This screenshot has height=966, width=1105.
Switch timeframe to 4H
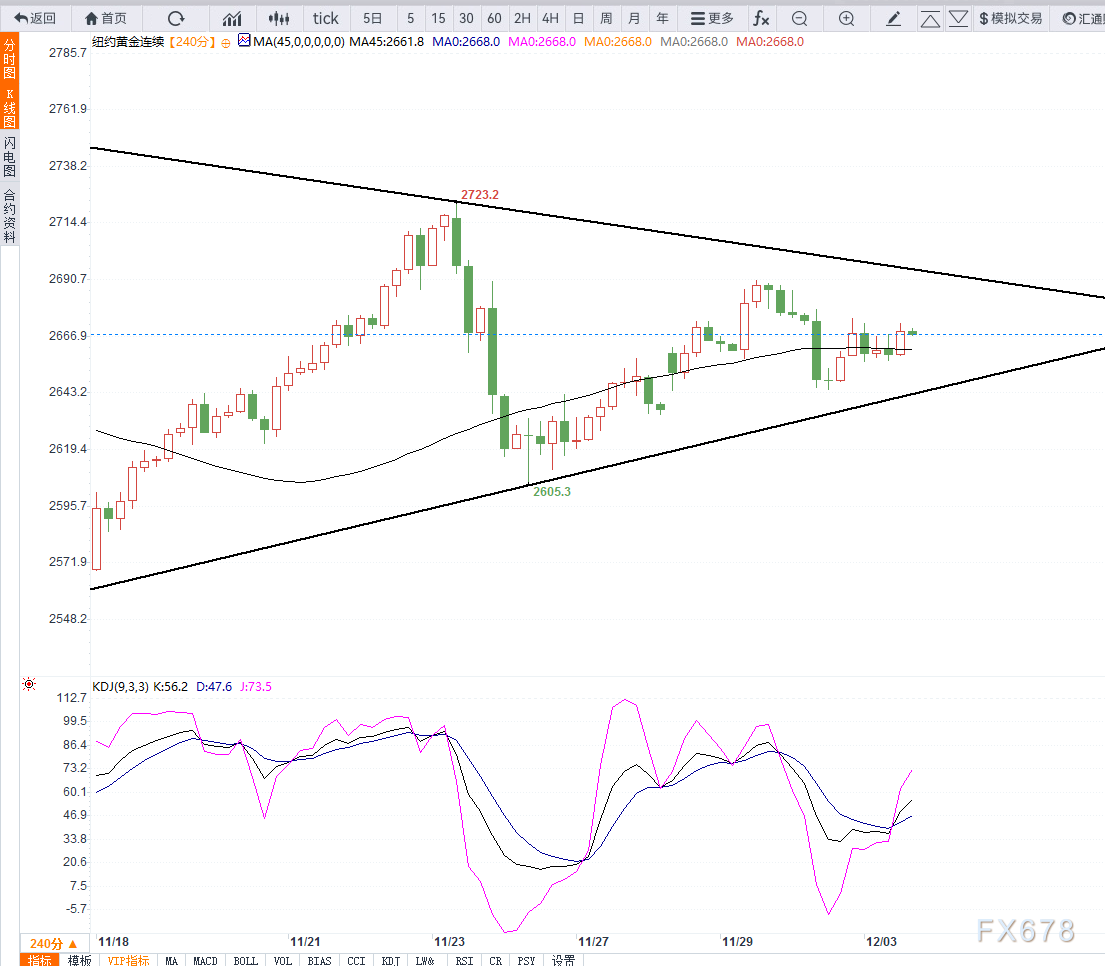(550, 18)
